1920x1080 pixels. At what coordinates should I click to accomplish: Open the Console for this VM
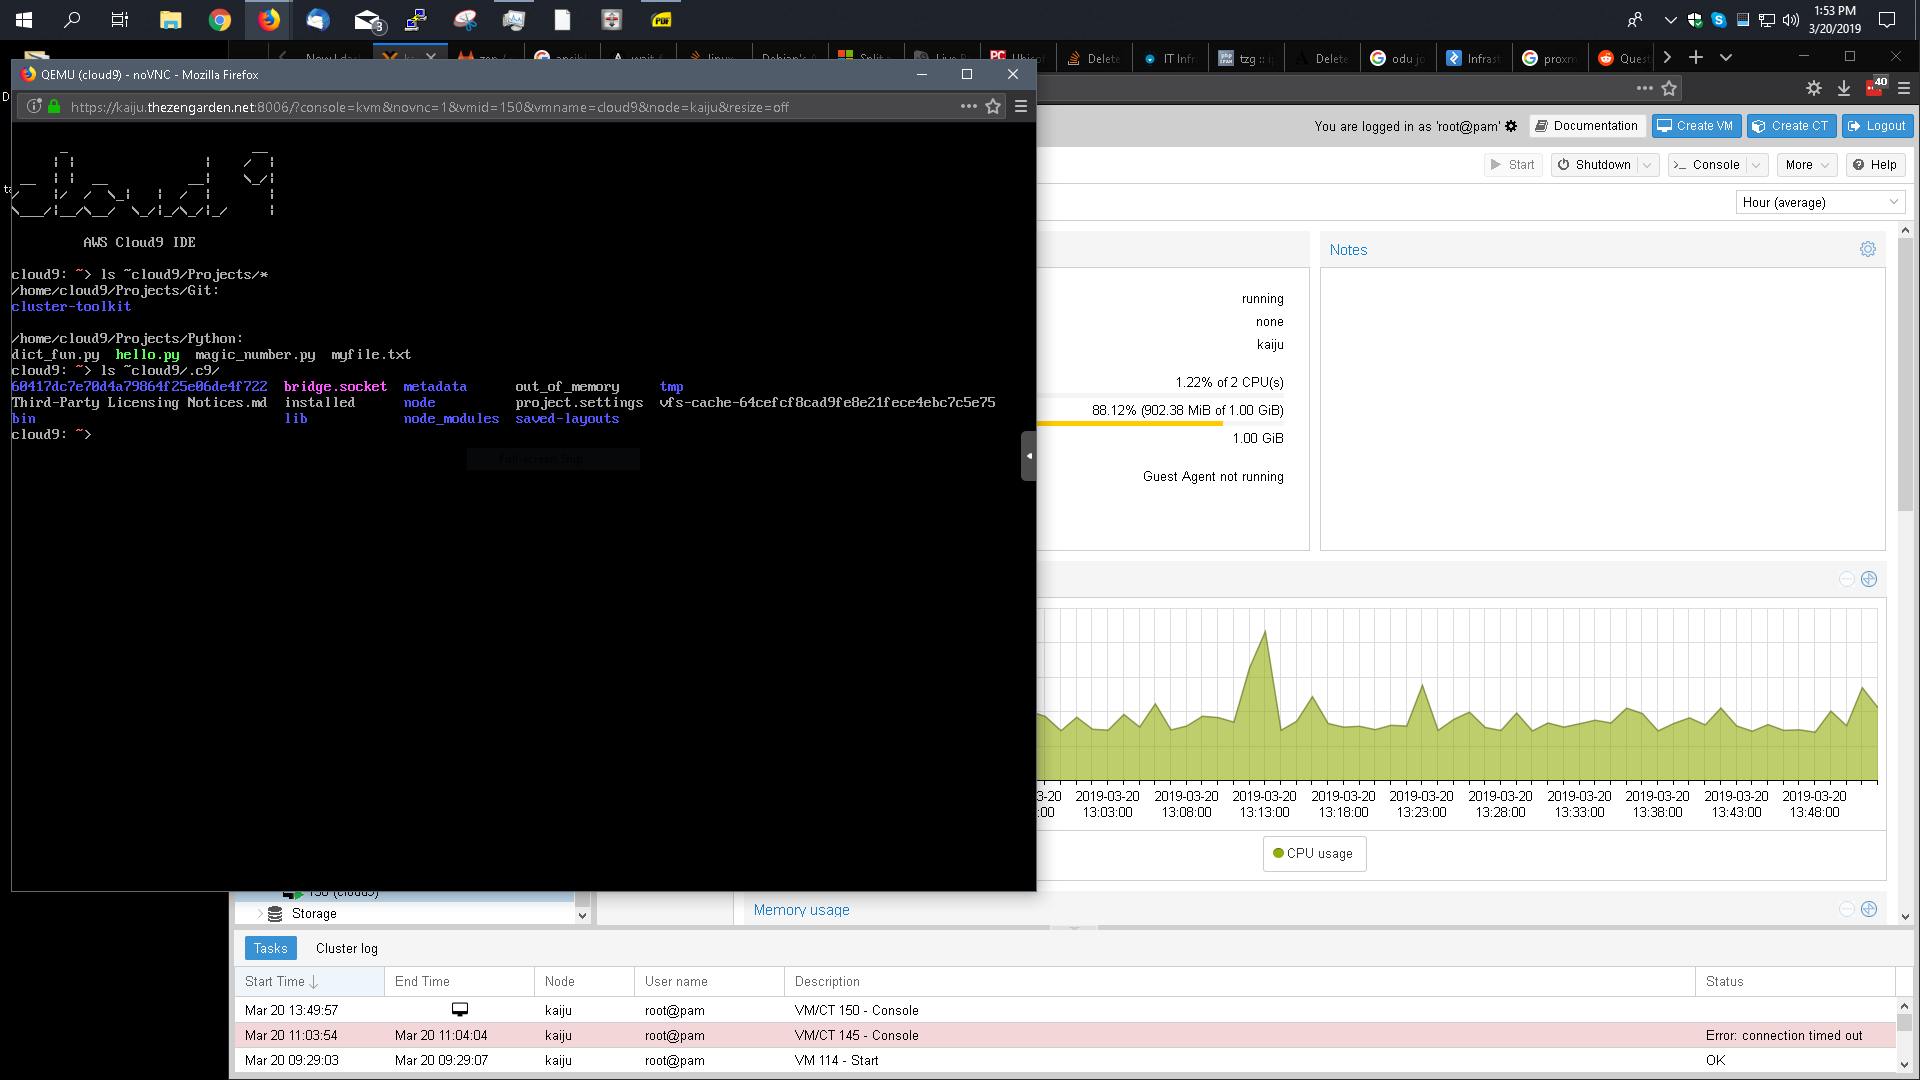point(1706,165)
